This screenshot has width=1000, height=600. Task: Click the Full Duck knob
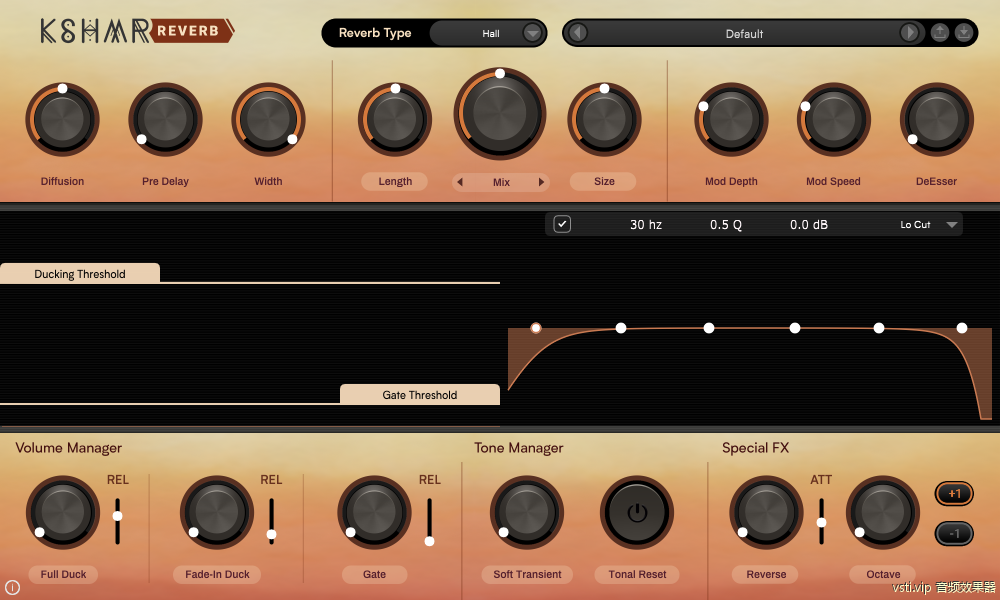(62, 512)
